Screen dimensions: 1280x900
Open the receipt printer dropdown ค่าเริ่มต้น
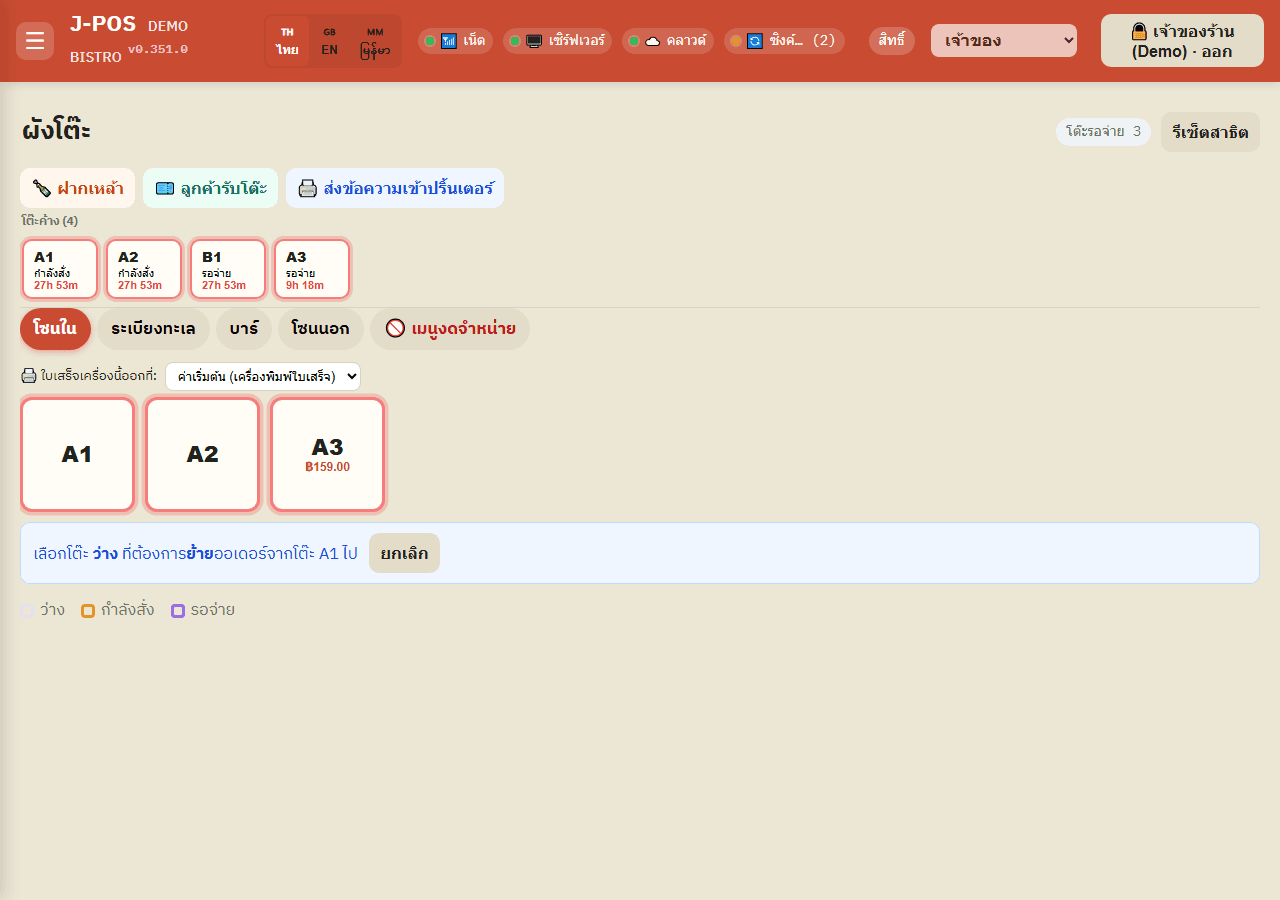(263, 376)
